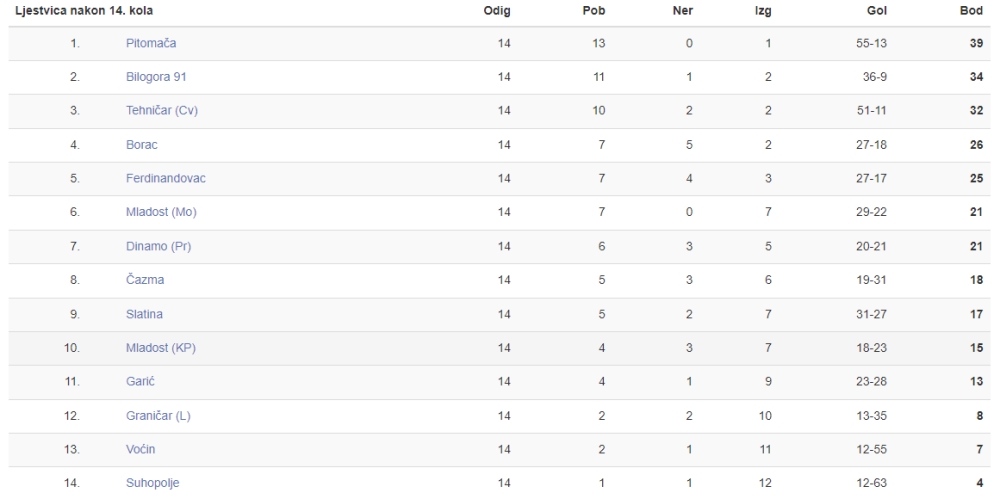Select the Graničar (L) link
The width and height of the screenshot is (1000, 499).
(158, 416)
